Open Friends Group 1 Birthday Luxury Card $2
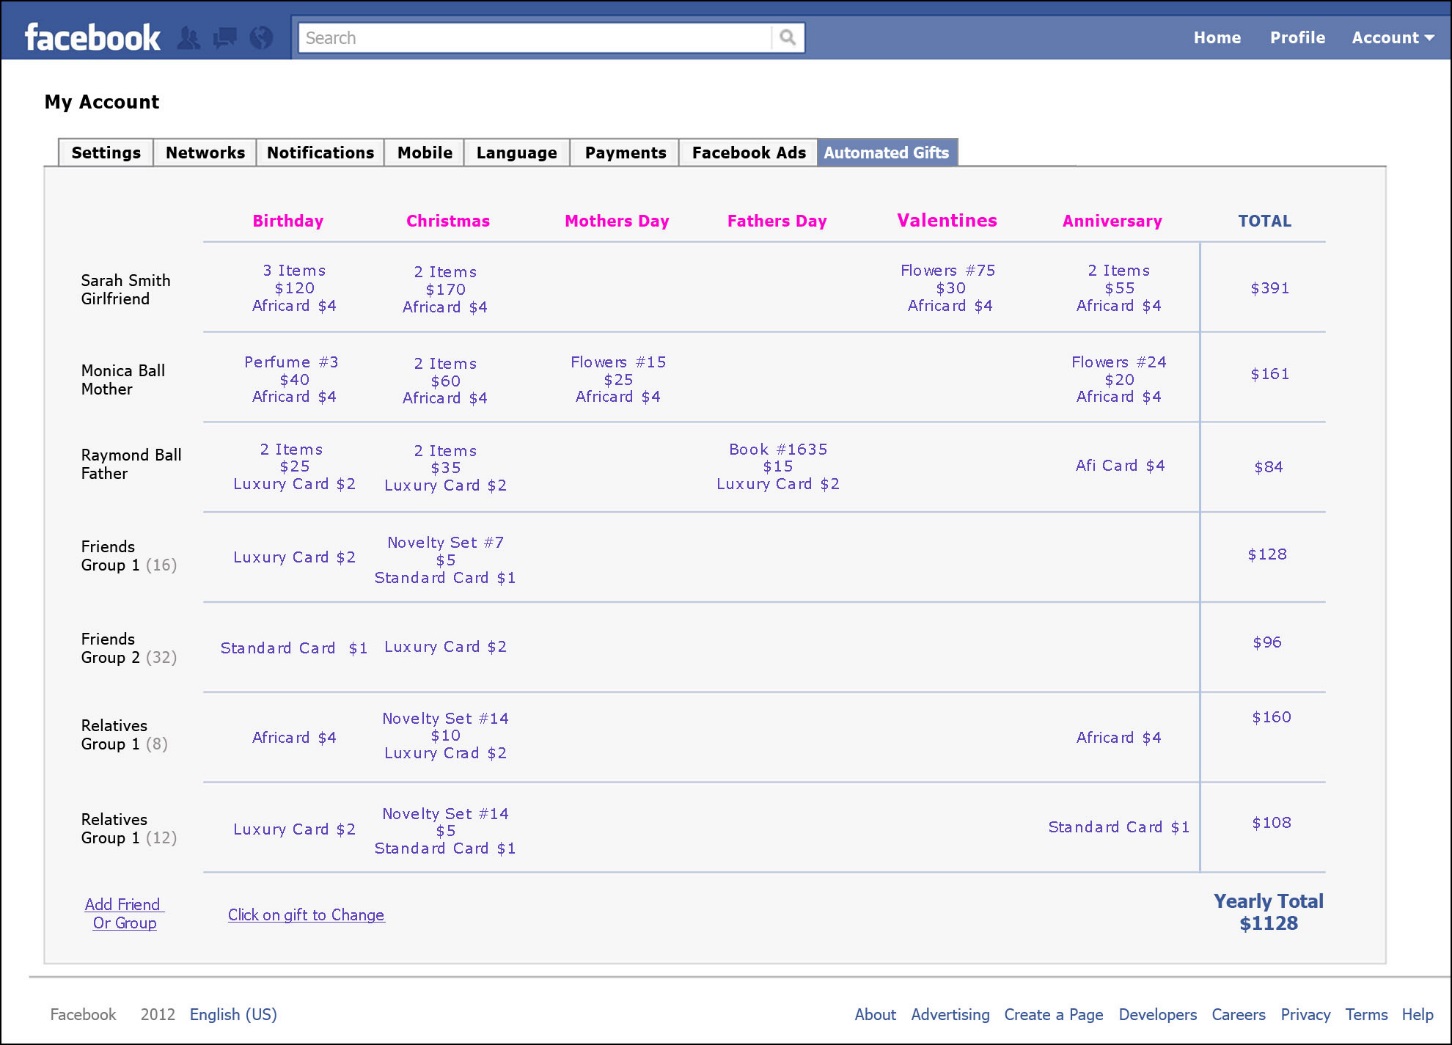 (x=294, y=557)
